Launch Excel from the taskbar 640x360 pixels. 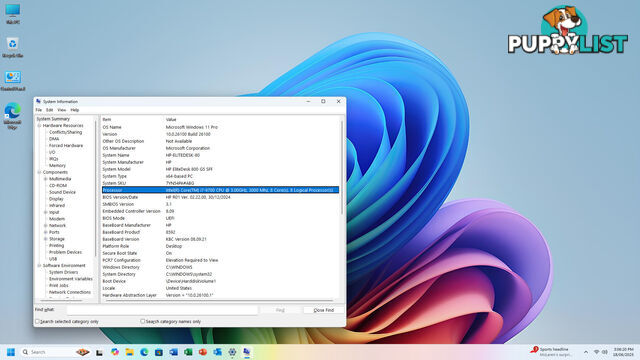point(188,352)
